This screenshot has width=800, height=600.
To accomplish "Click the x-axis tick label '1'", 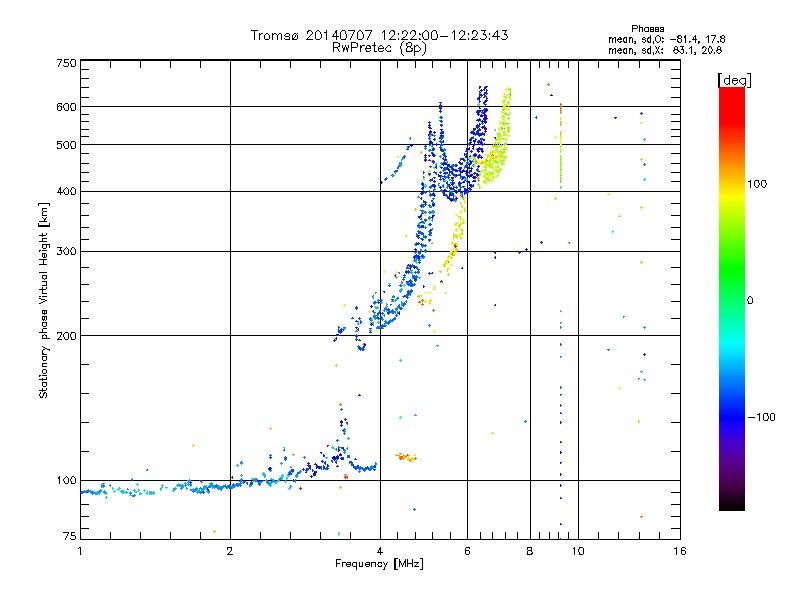I will click(x=80, y=551).
